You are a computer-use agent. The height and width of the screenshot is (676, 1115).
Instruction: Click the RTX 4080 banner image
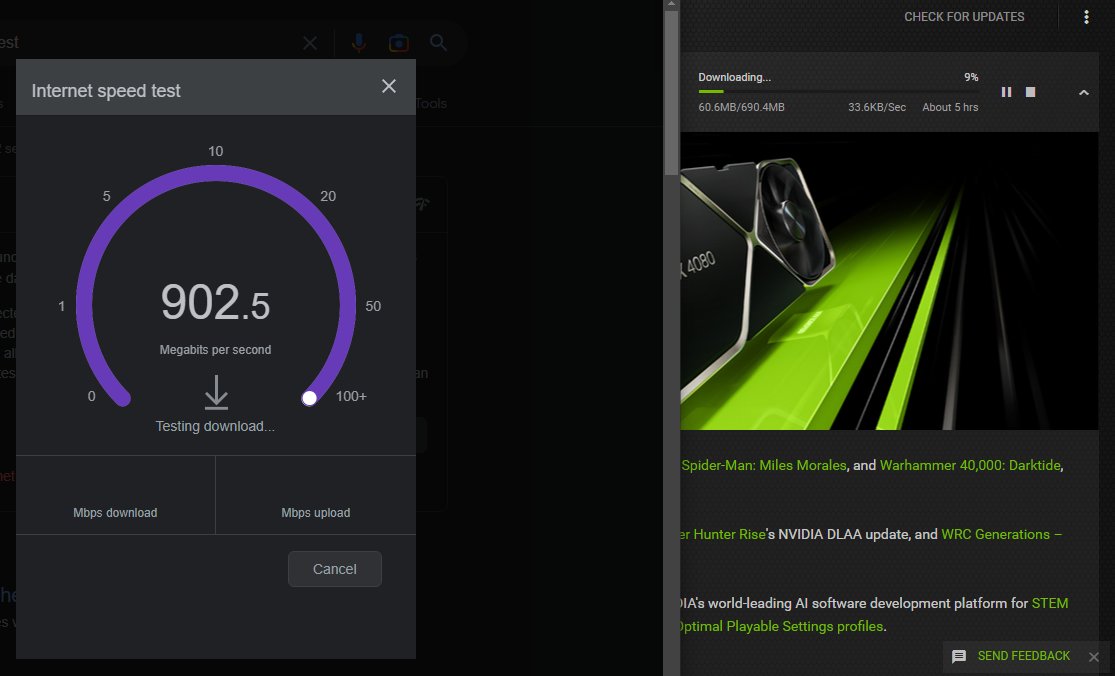890,281
